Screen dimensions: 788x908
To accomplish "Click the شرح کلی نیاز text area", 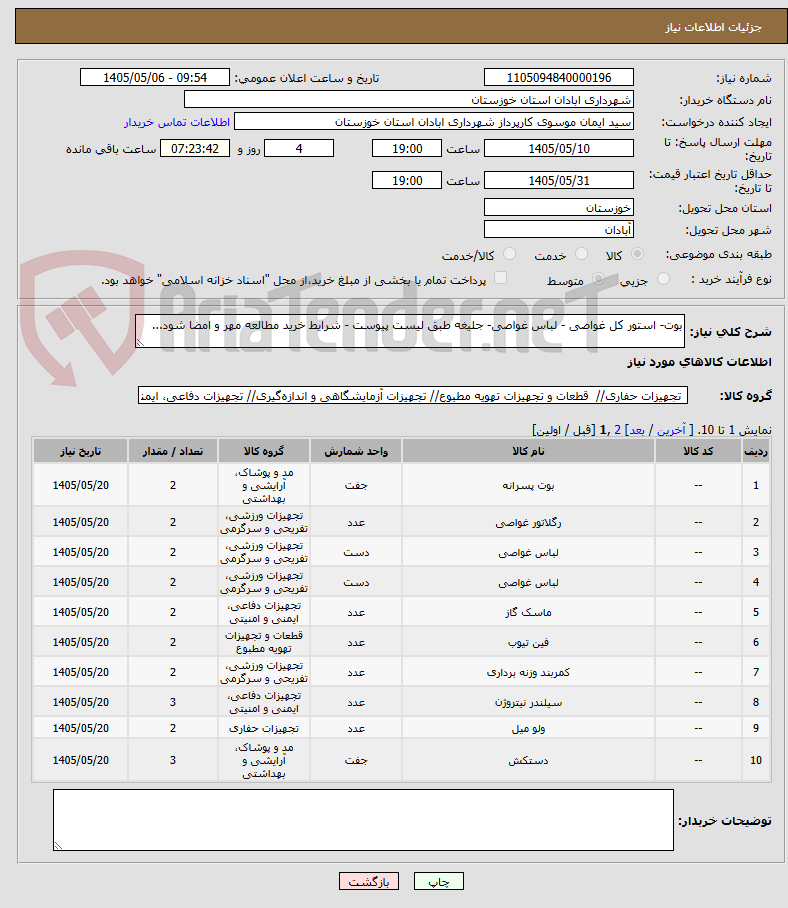I will click(x=410, y=331).
